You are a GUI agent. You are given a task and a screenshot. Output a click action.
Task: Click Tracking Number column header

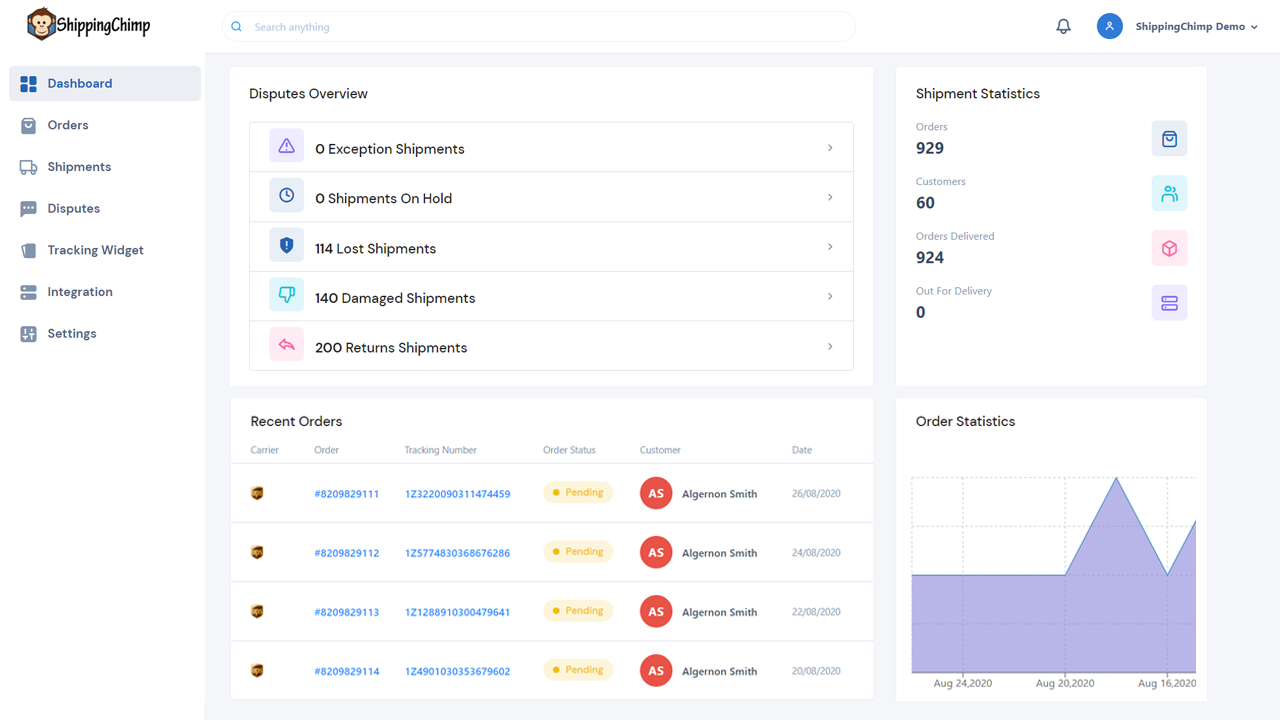click(441, 450)
